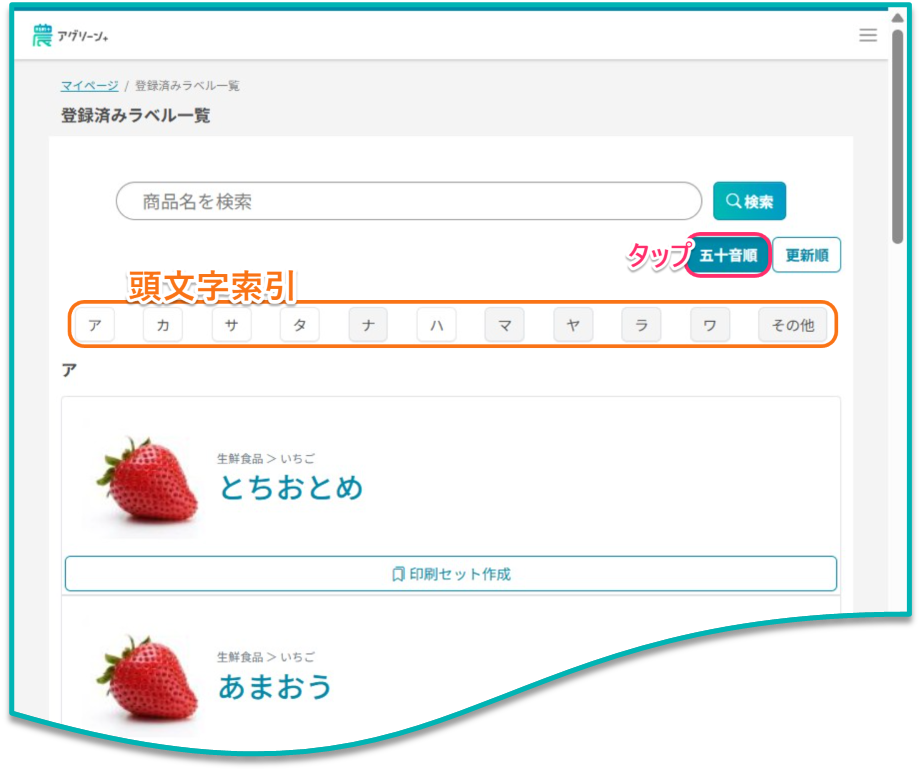The image size is (921, 771).
Task: Select the ナ index button
Action: click(368, 325)
